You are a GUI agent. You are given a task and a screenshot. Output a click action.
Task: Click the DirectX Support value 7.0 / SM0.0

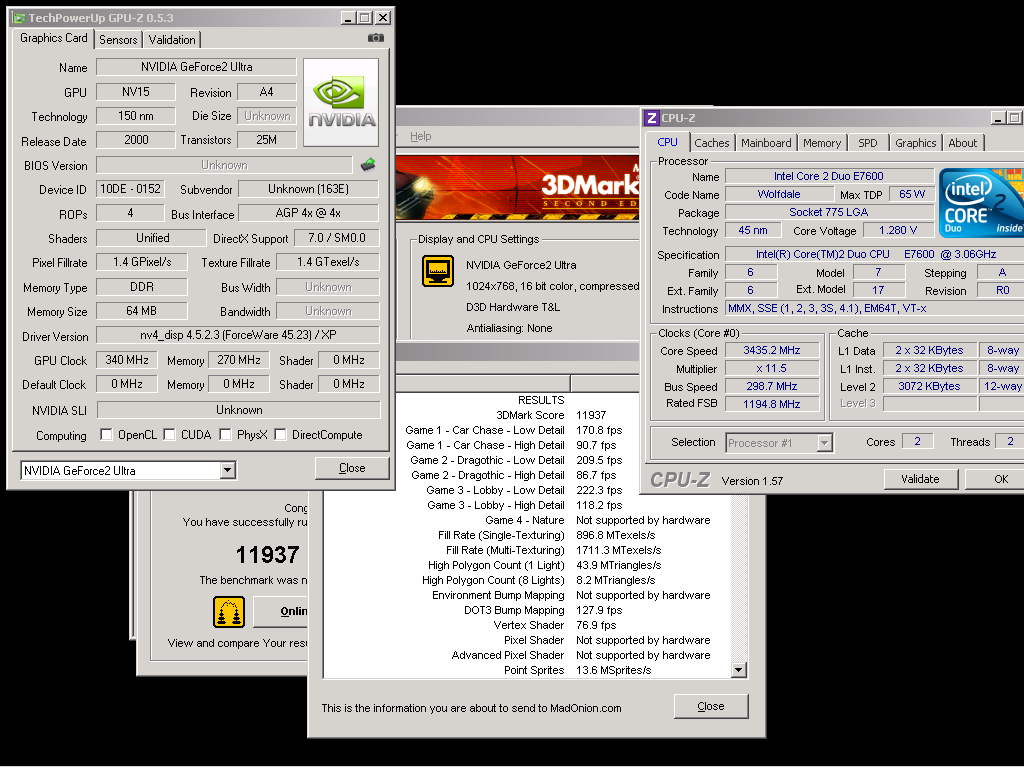coord(336,238)
